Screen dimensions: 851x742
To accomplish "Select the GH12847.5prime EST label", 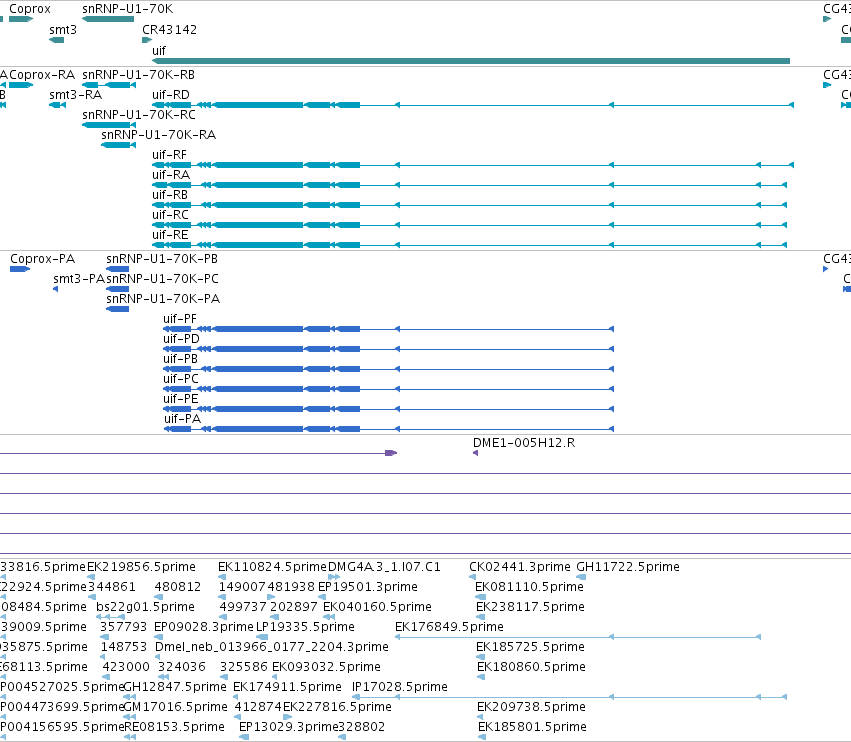I will pyautogui.click(x=175, y=687).
